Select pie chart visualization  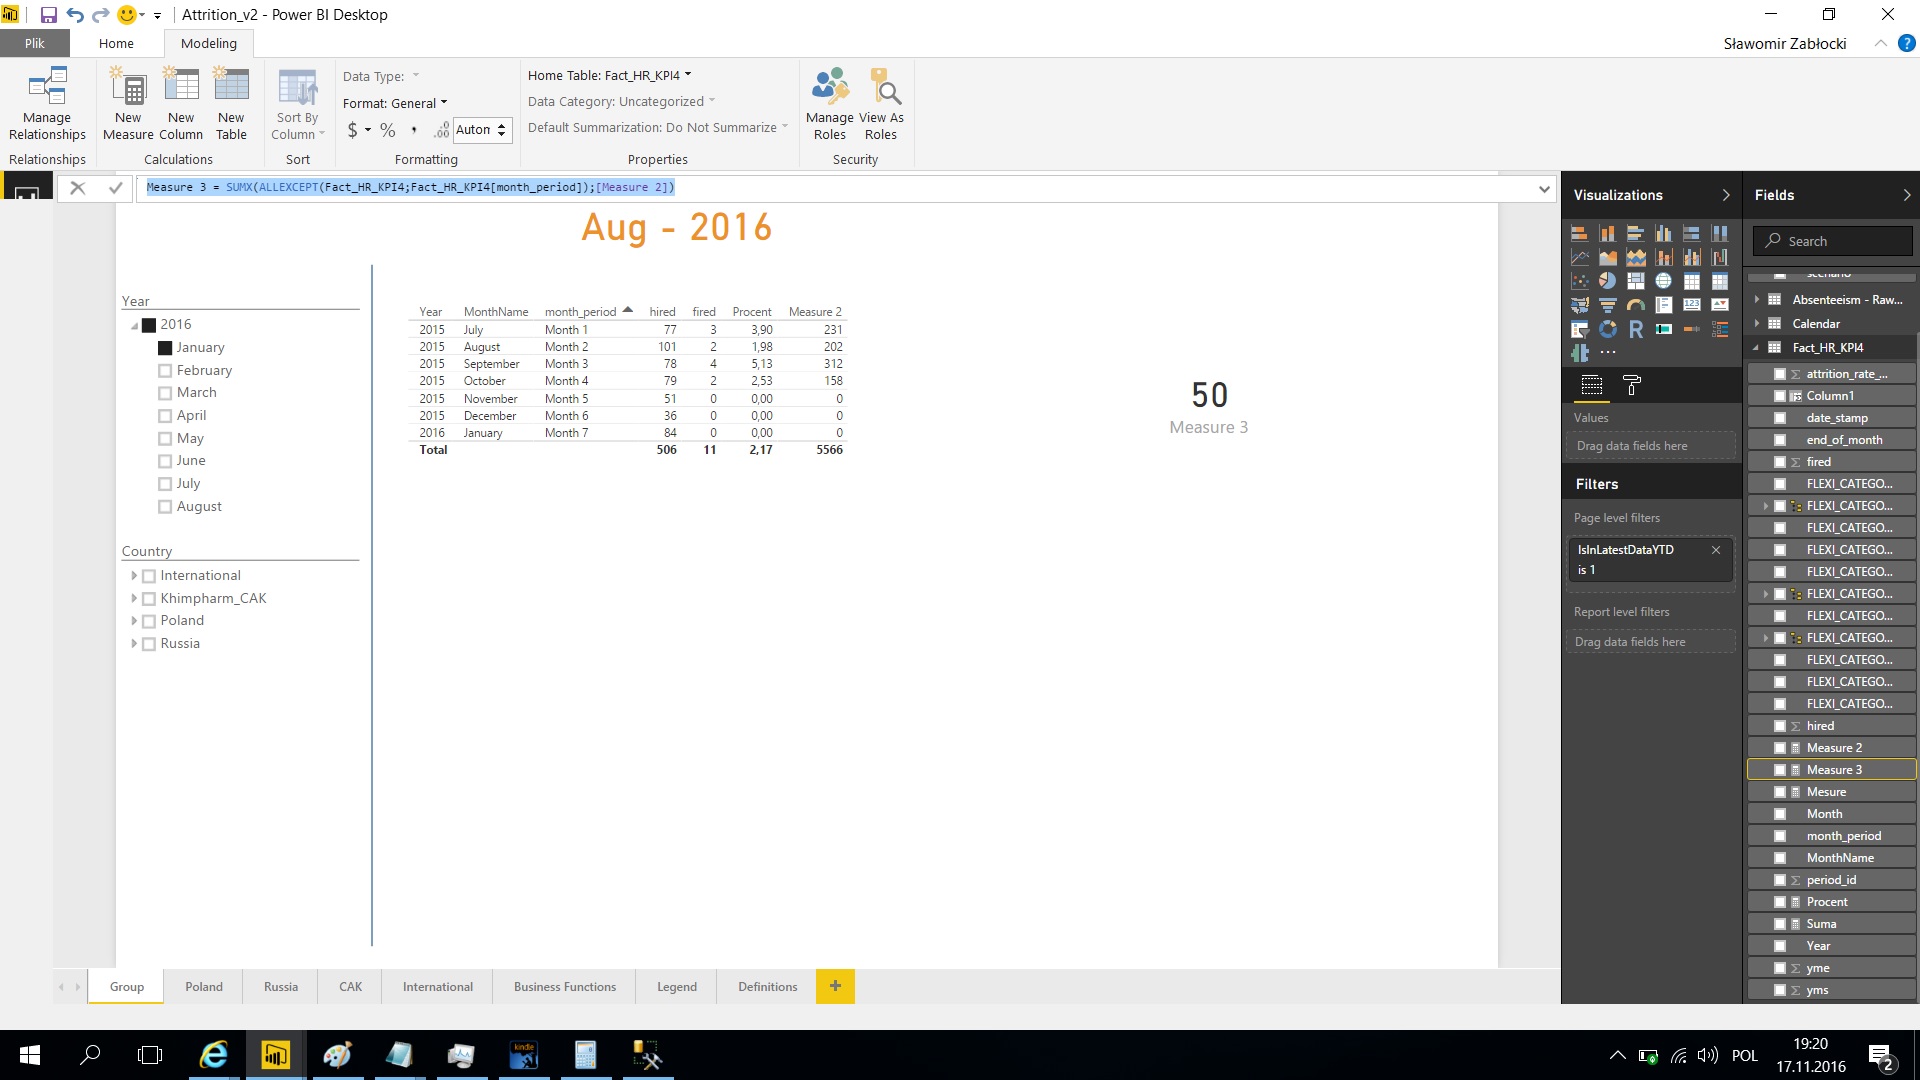[1607, 281]
